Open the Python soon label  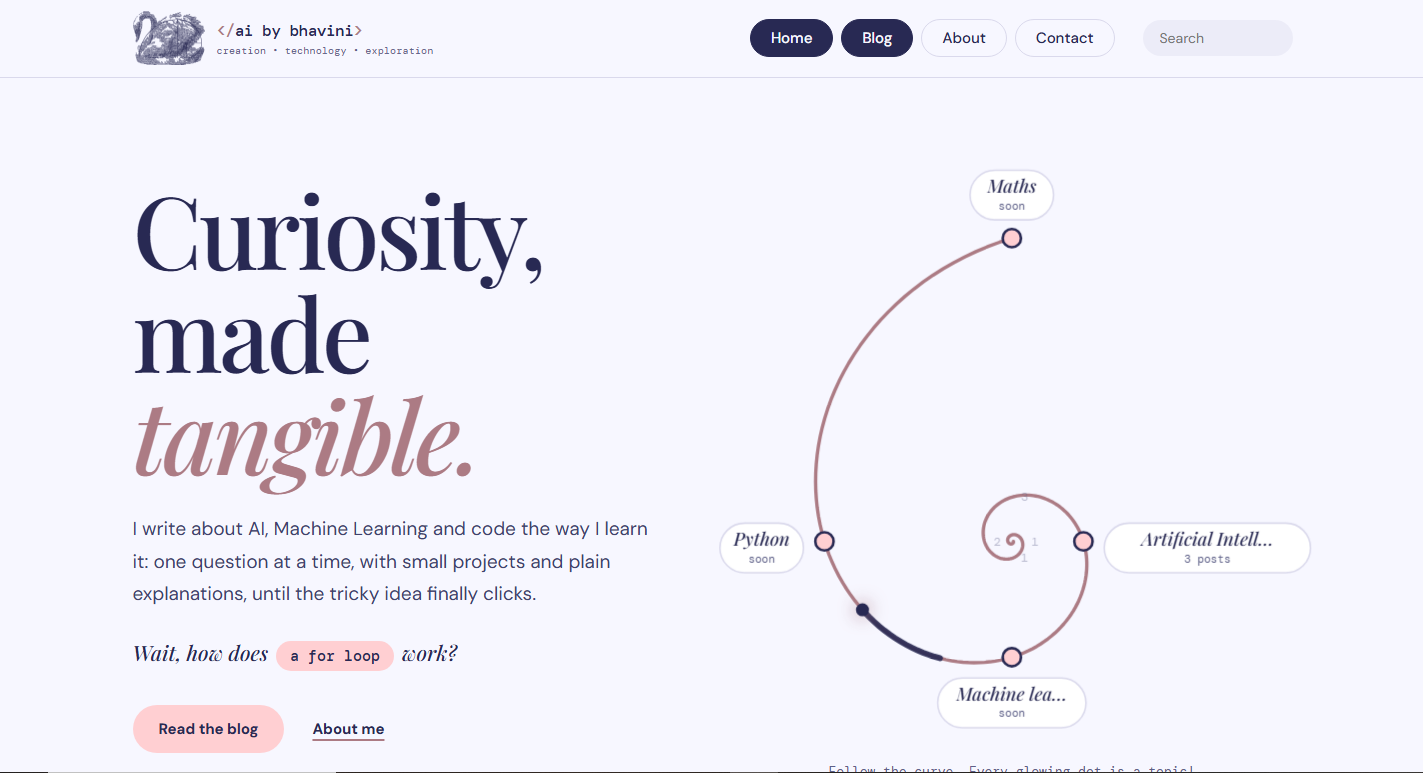[761, 548]
